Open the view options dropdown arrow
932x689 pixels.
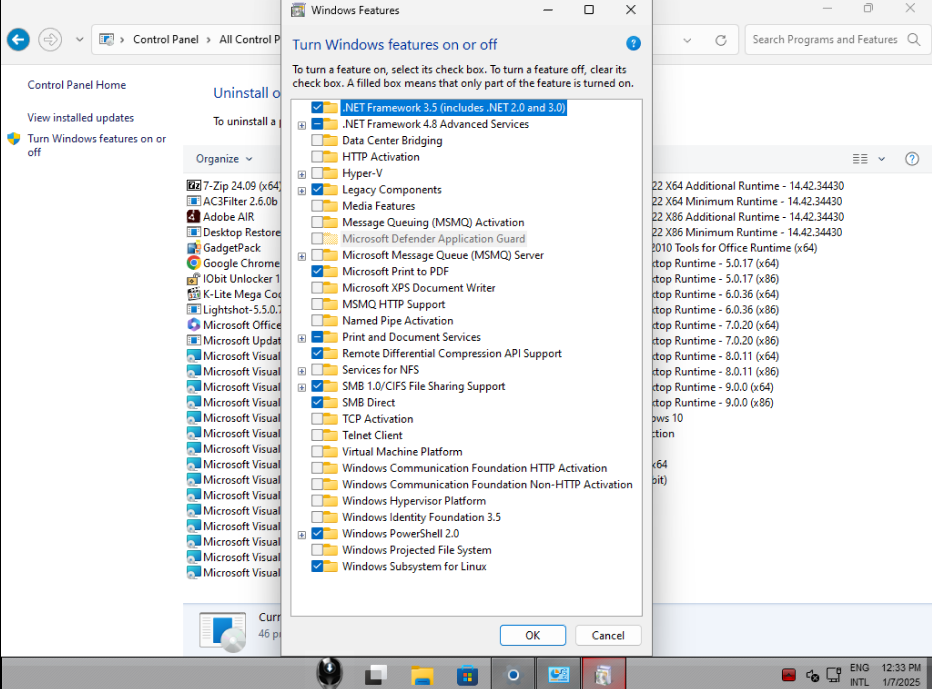pos(881,159)
